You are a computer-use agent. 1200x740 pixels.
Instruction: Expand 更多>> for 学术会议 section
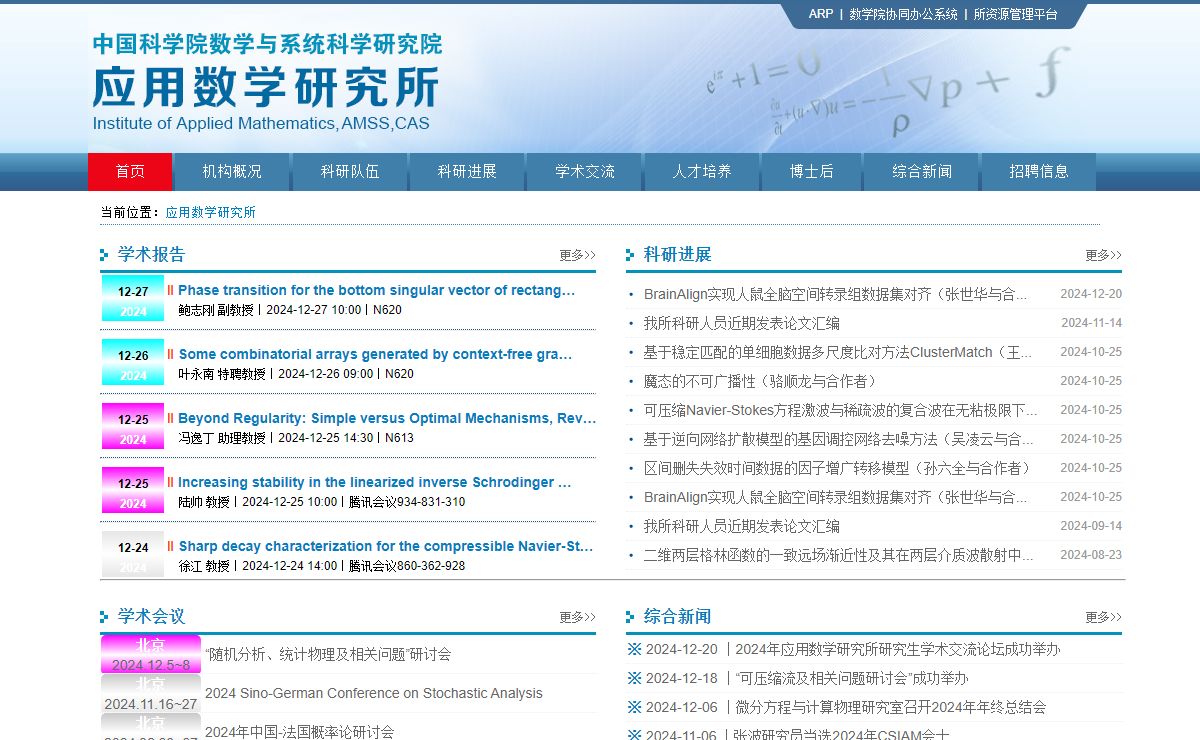click(577, 617)
